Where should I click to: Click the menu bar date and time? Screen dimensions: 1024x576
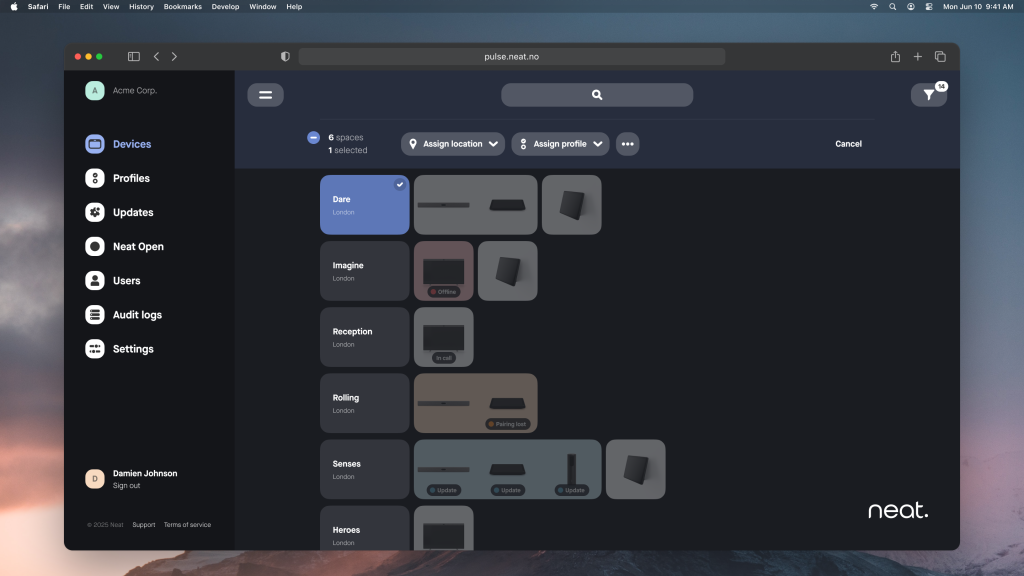[x=978, y=7]
